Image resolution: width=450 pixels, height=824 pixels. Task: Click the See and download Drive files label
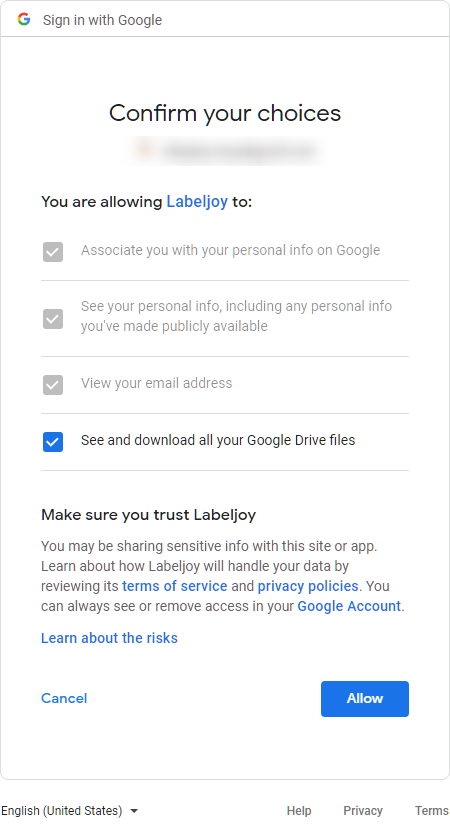point(218,440)
